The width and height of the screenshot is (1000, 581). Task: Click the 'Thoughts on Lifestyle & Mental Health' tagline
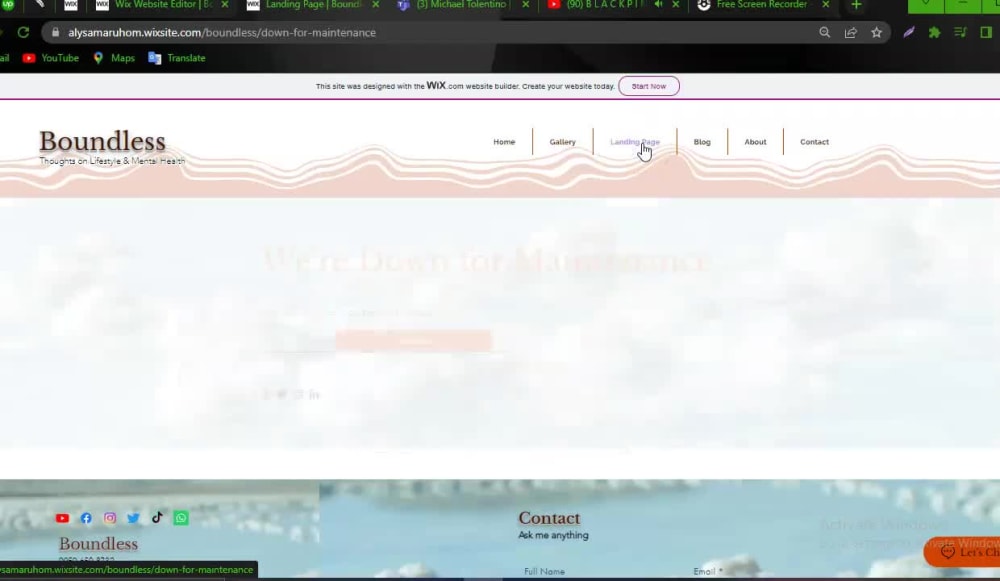(x=112, y=161)
